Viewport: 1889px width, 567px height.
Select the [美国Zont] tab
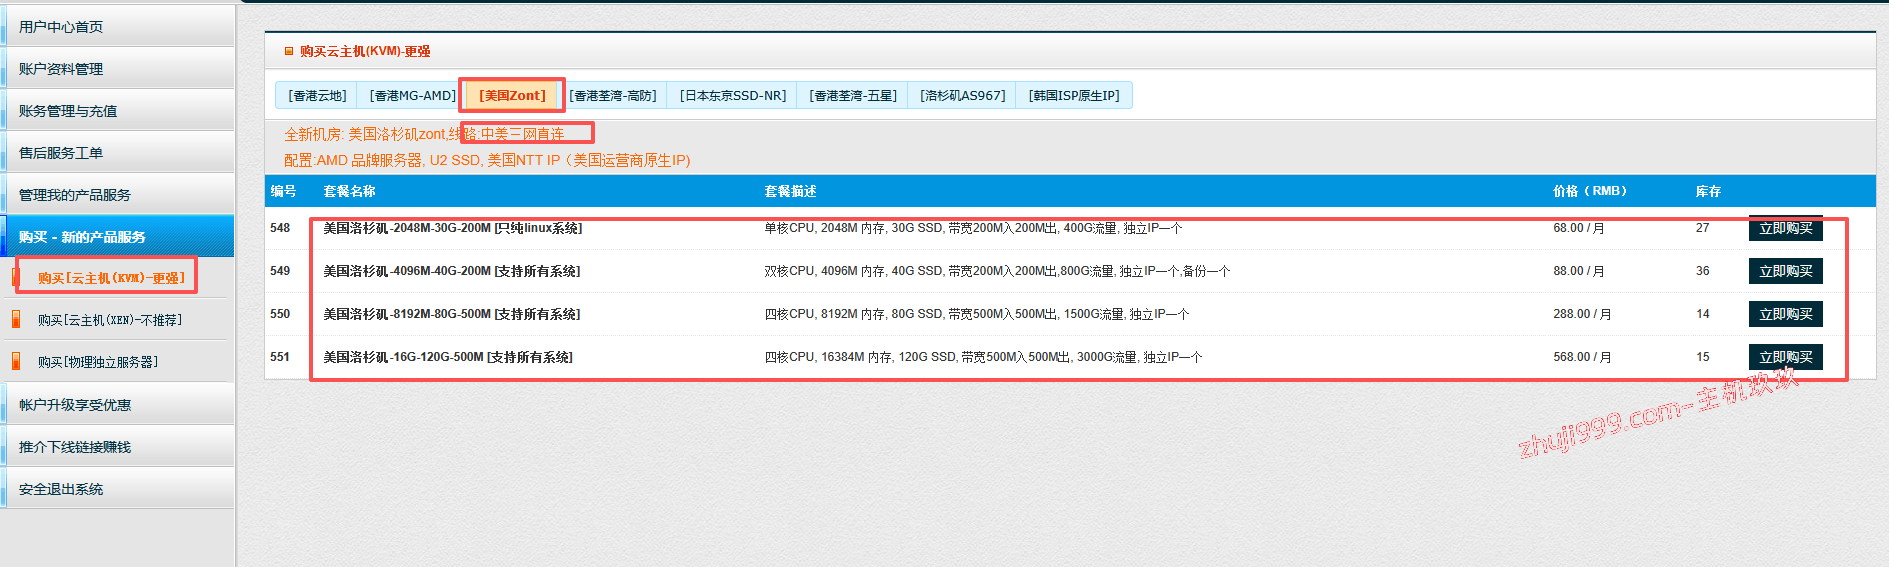click(512, 96)
